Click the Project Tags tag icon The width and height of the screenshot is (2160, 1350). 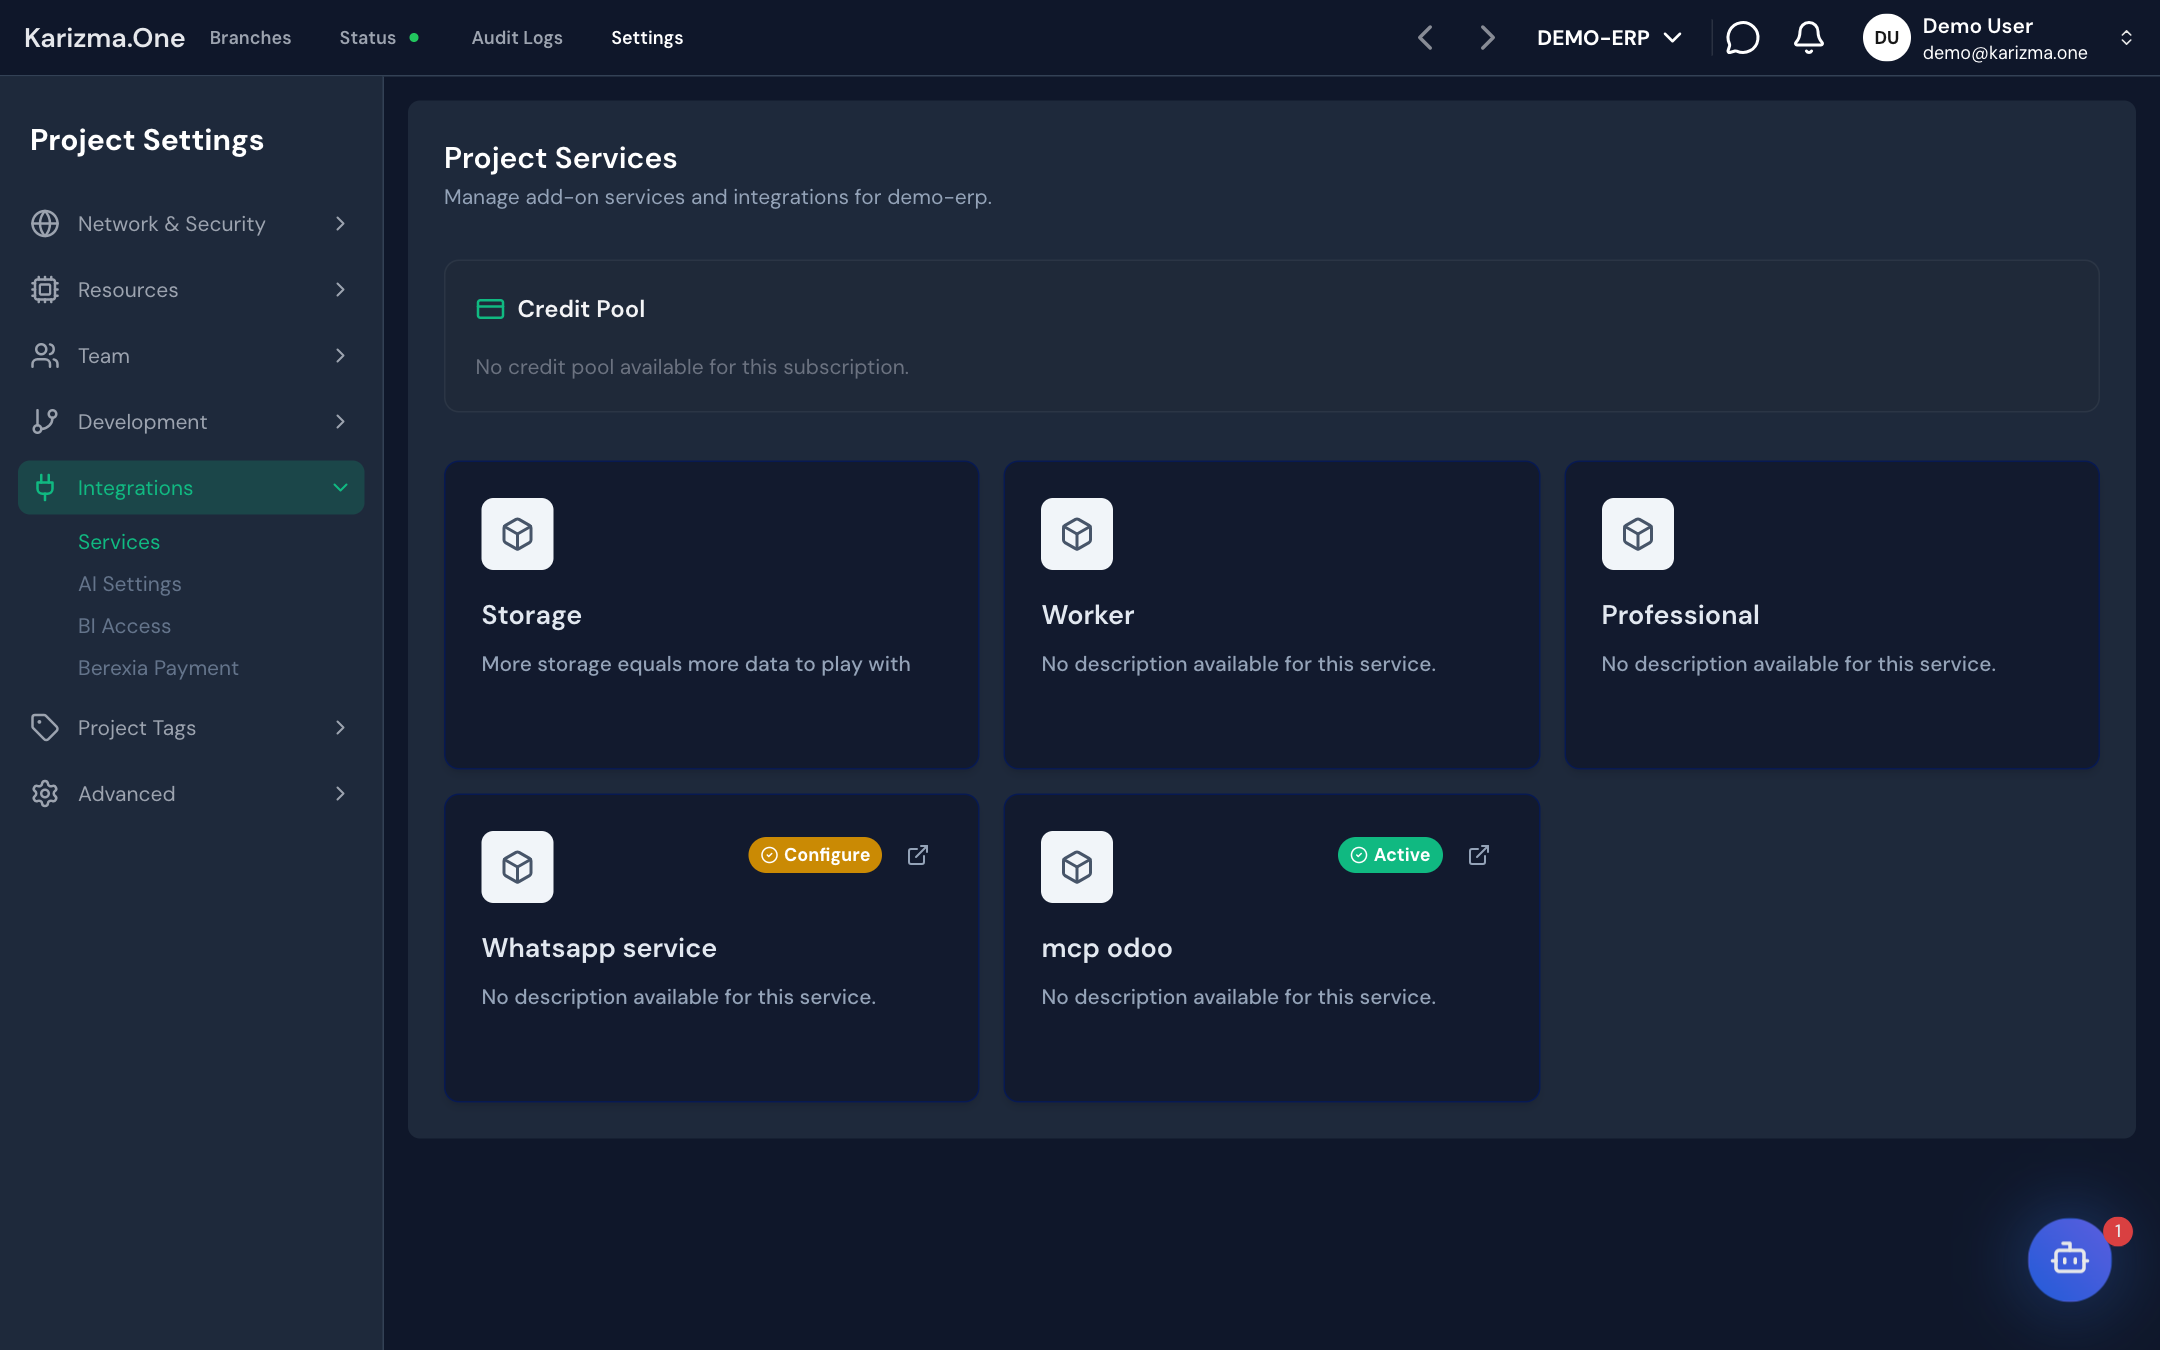click(x=45, y=728)
